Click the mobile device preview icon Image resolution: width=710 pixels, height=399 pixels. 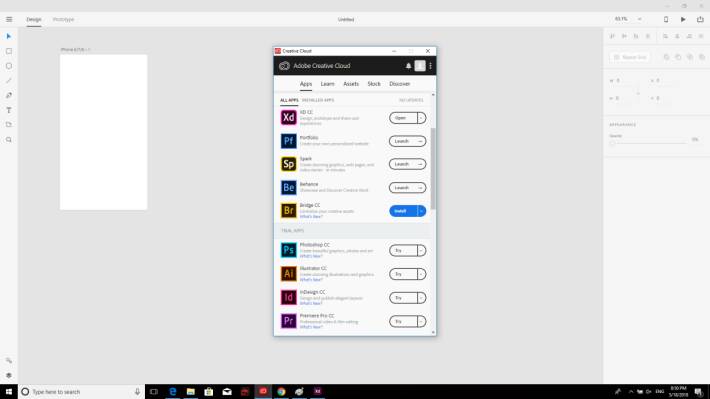[666, 19]
